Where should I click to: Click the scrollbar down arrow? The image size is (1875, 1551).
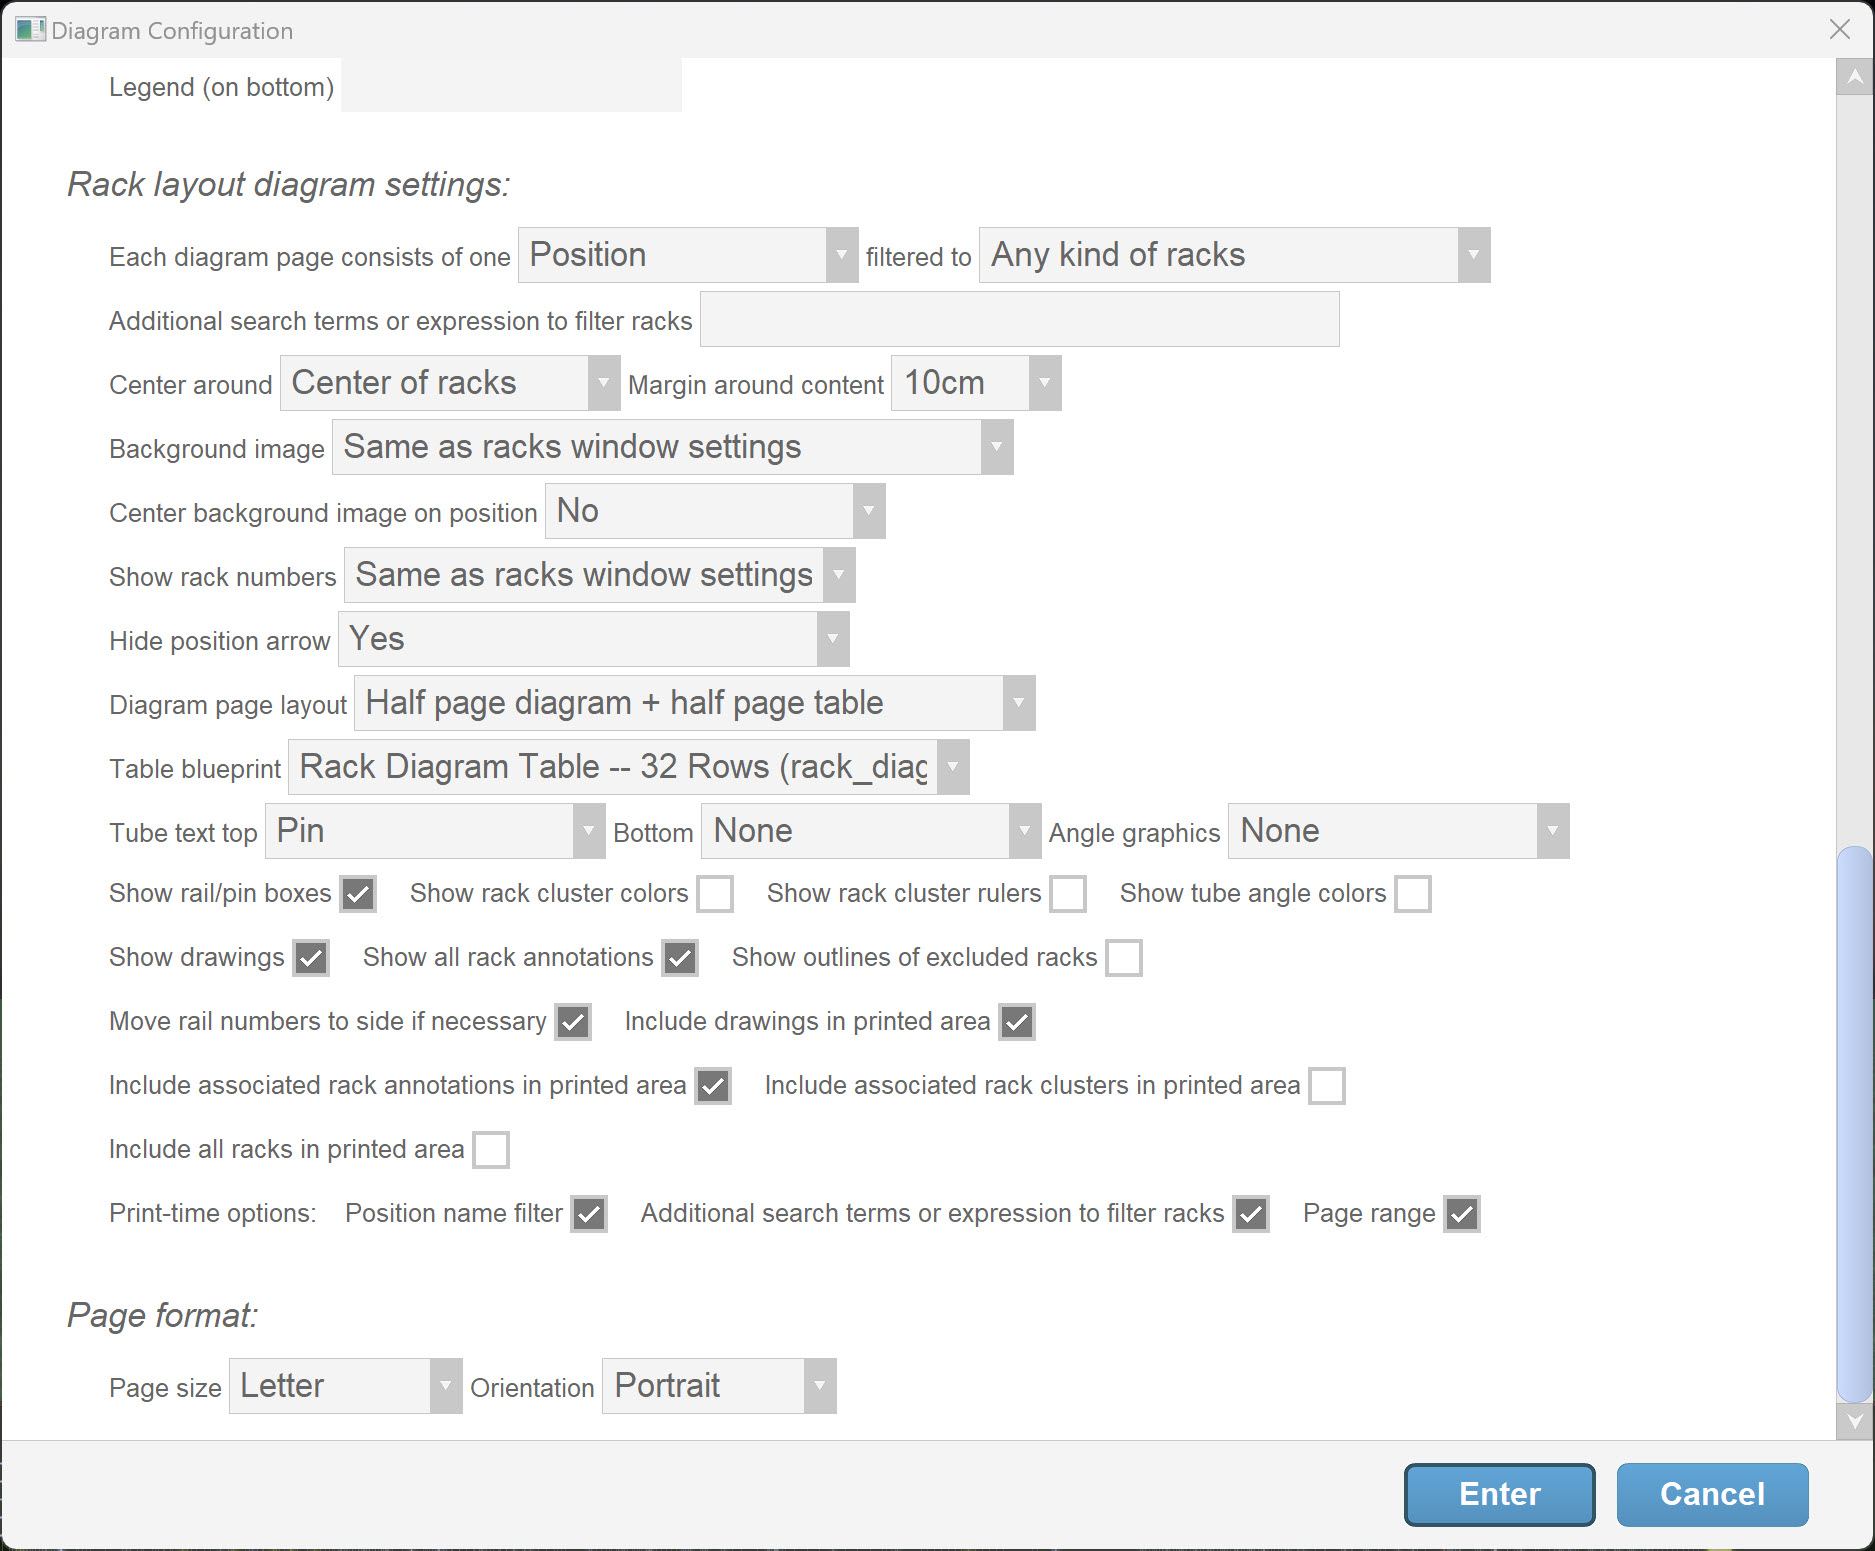click(1855, 1421)
